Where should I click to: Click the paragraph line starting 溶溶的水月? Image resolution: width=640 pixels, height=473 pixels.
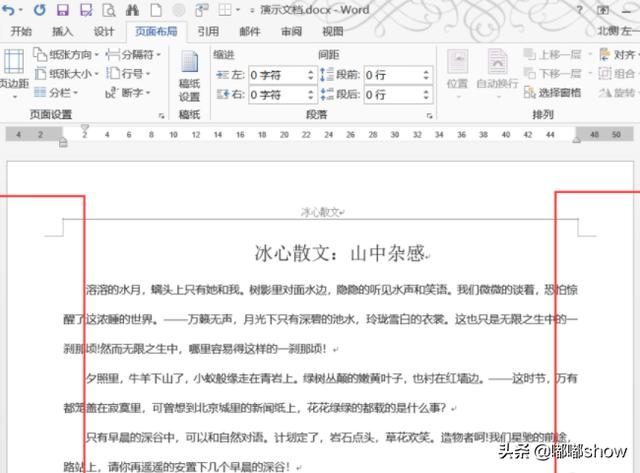[332, 290]
